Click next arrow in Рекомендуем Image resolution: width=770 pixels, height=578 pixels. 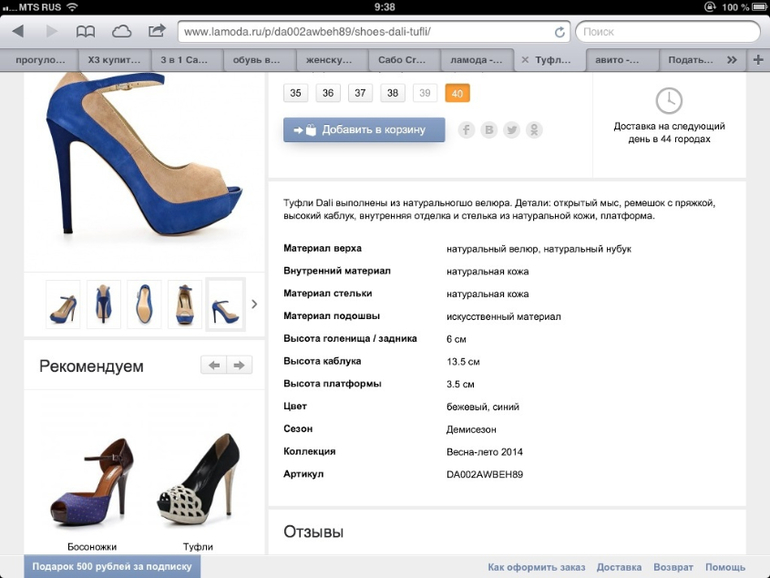pyautogui.click(x=240, y=365)
